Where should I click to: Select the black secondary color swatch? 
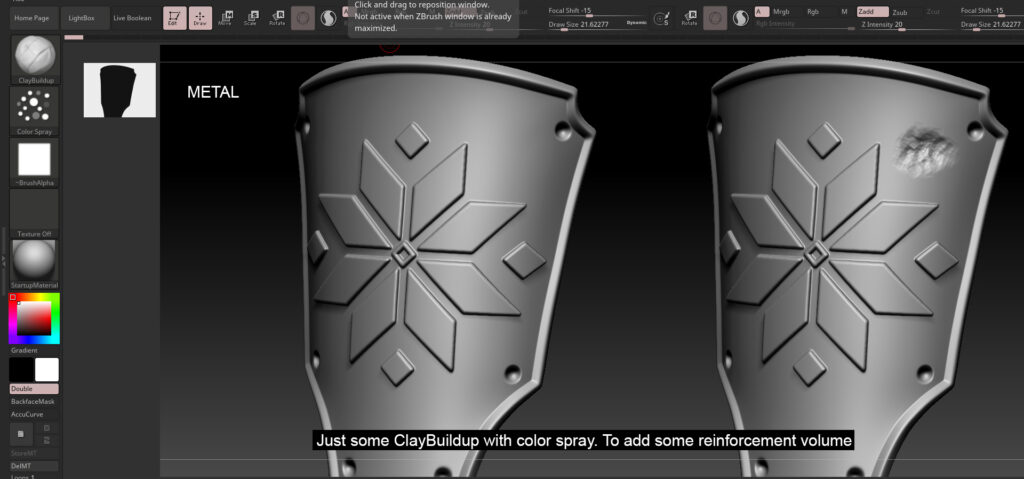pyautogui.click(x=21, y=370)
